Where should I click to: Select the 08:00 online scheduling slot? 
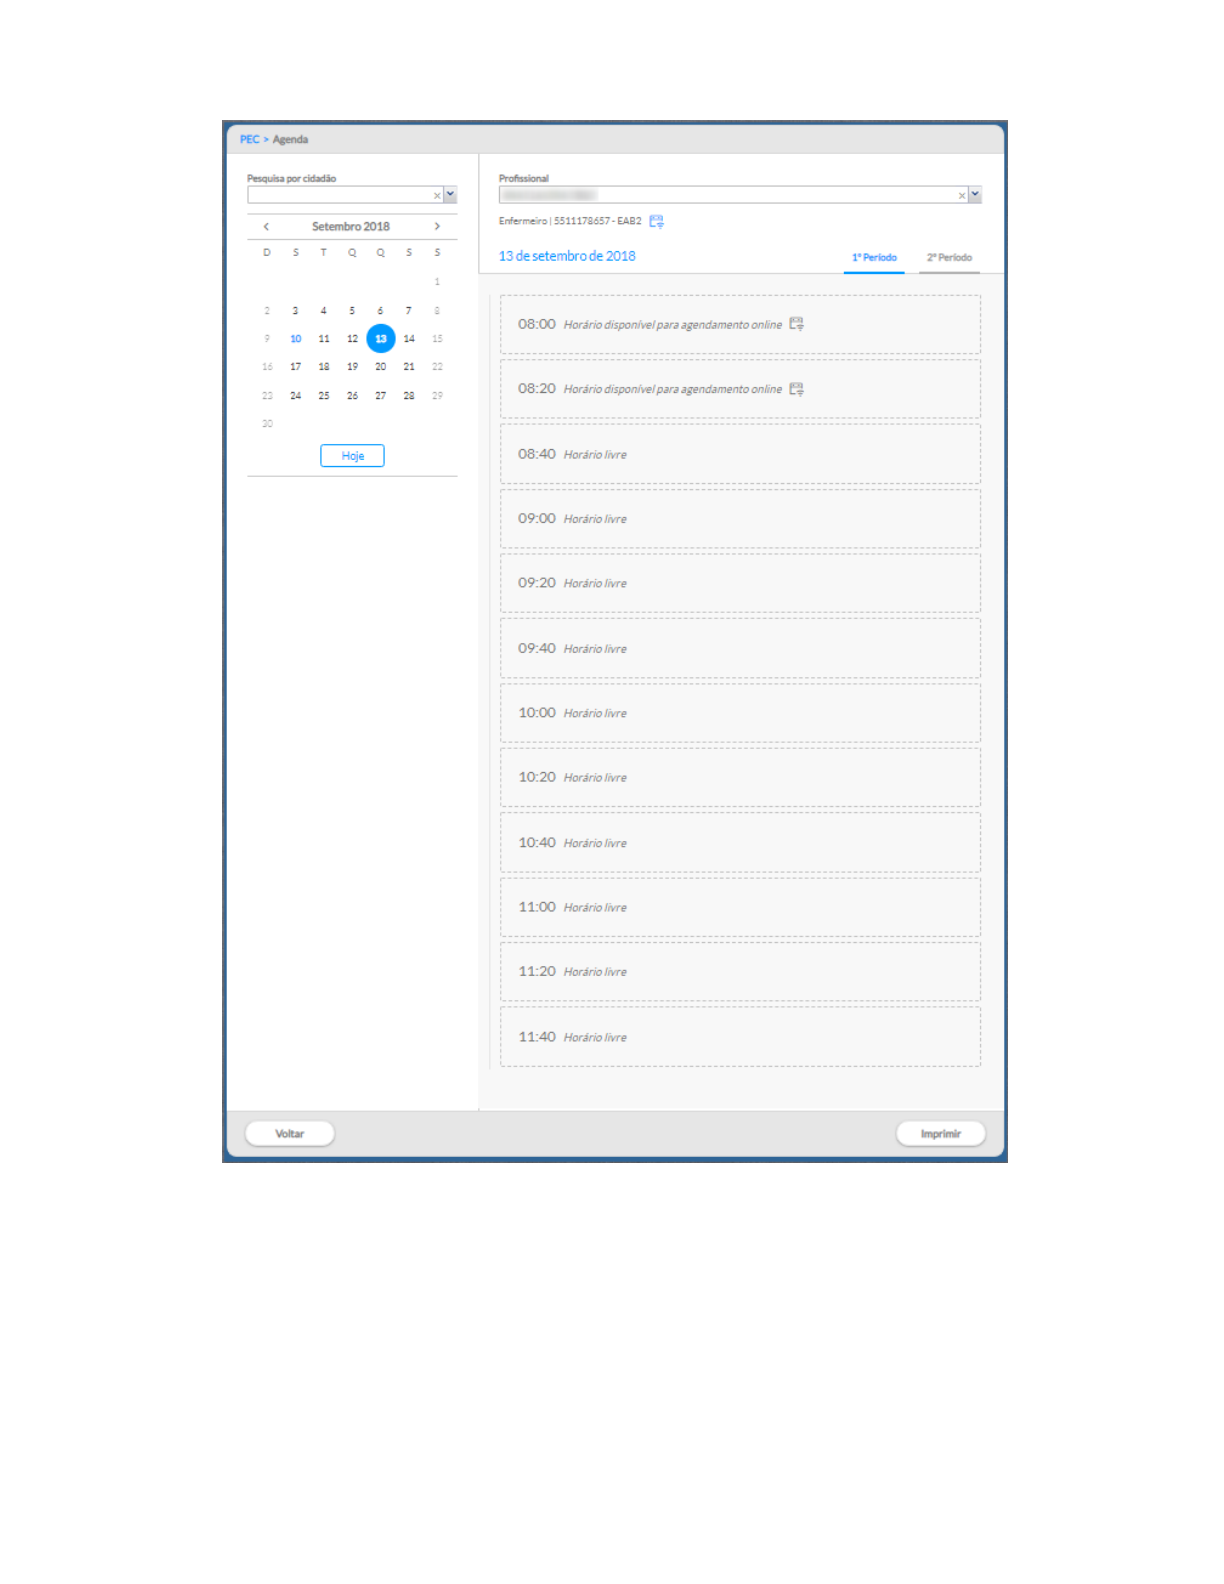point(740,324)
